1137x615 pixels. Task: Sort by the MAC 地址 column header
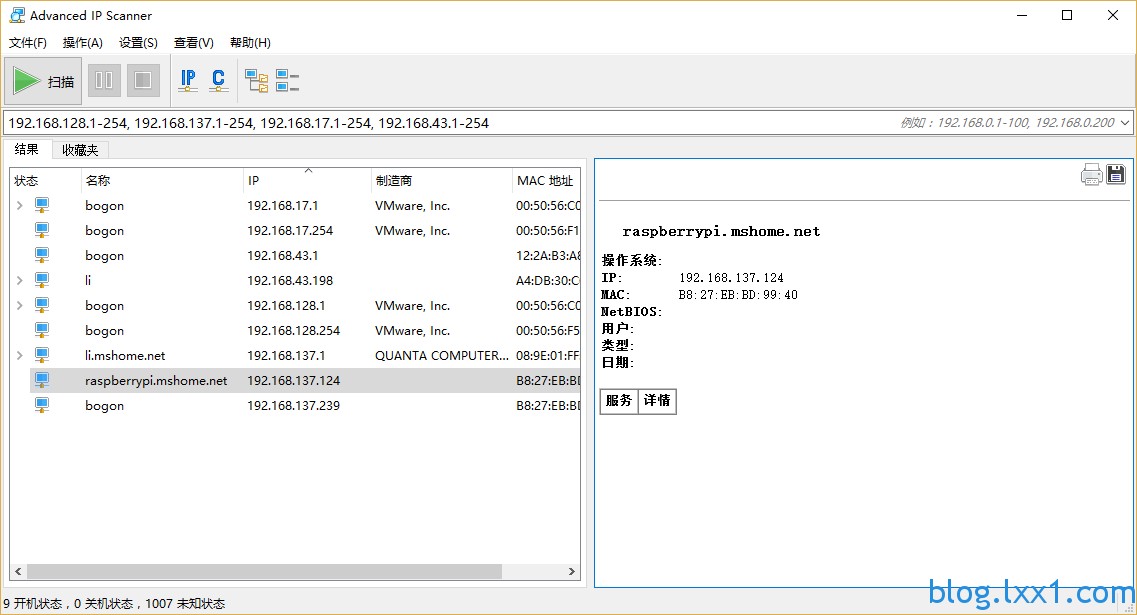tap(545, 181)
